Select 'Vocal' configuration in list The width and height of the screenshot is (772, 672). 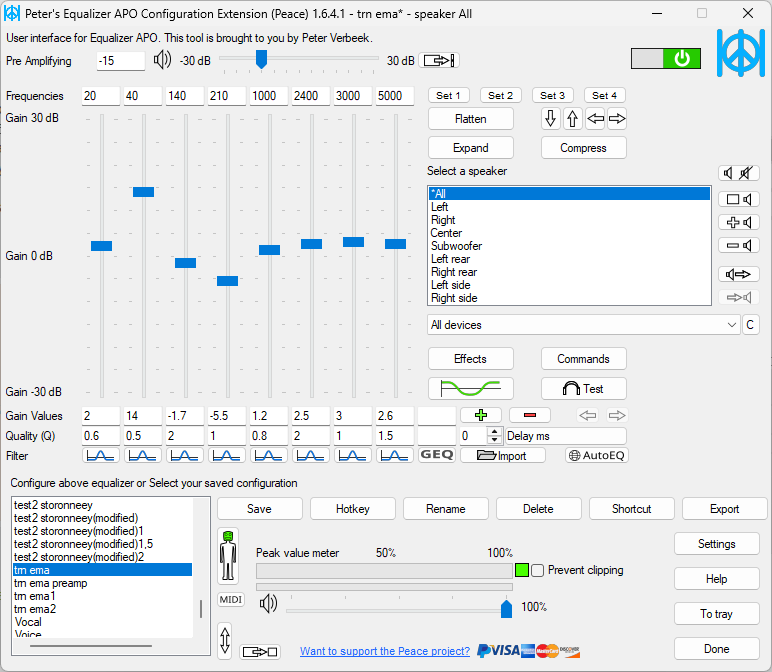(x=102, y=622)
